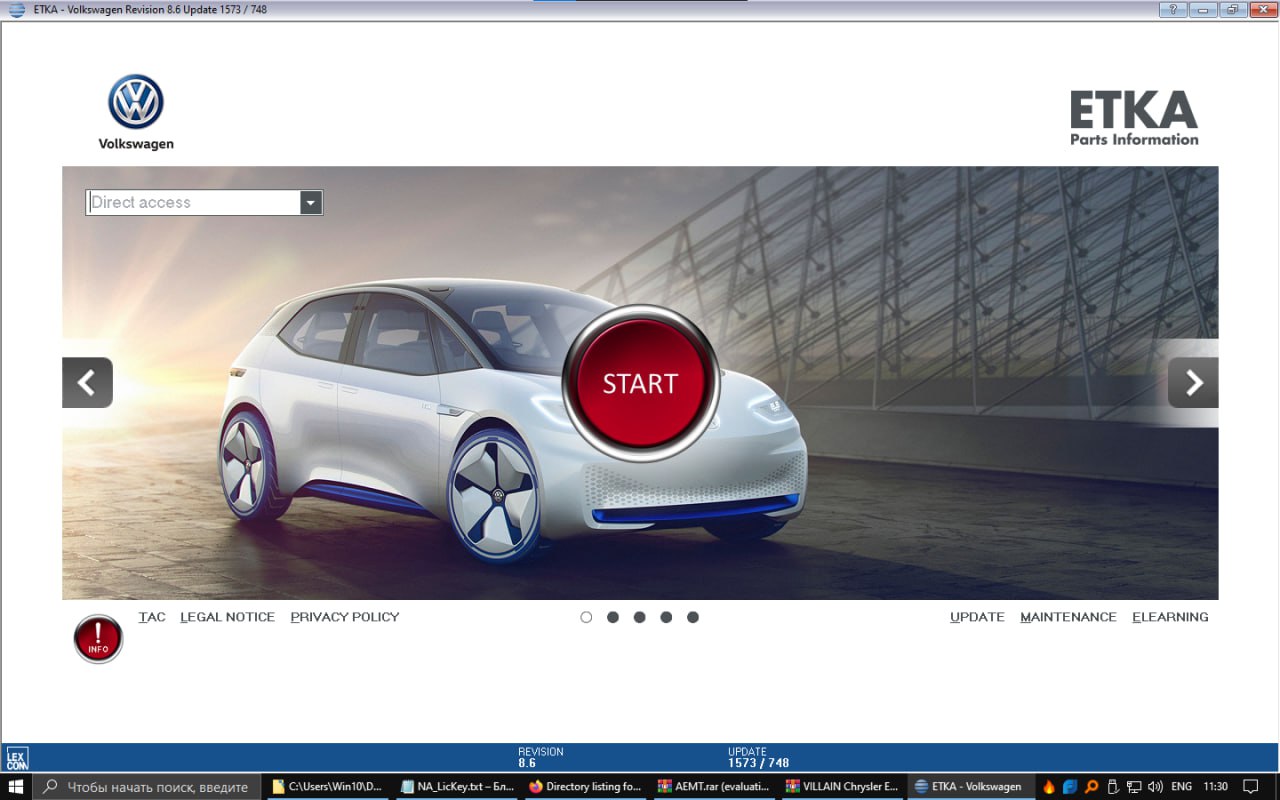Image resolution: width=1280 pixels, height=800 pixels.
Task: Open the red INFO notification icon
Action: click(97, 638)
